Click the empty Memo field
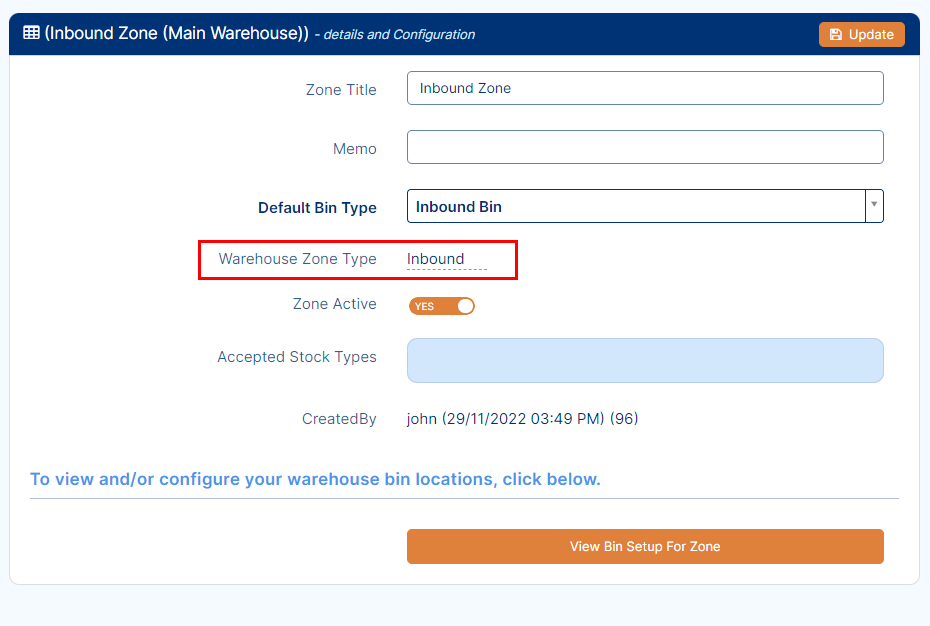The height and width of the screenshot is (626, 930). (645, 147)
